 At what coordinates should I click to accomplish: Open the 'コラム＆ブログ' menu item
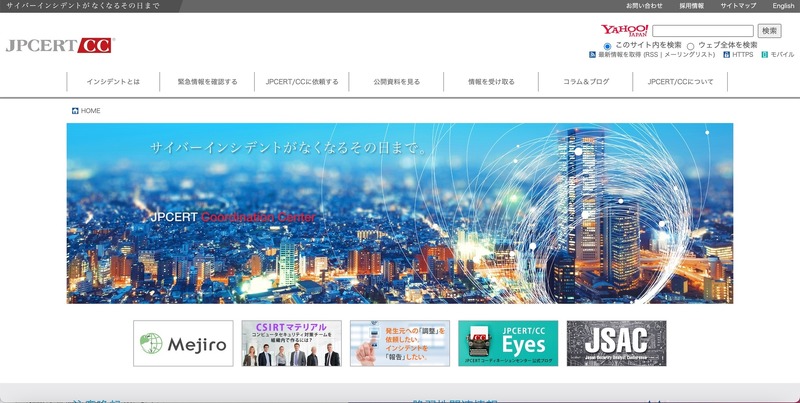click(586, 82)
